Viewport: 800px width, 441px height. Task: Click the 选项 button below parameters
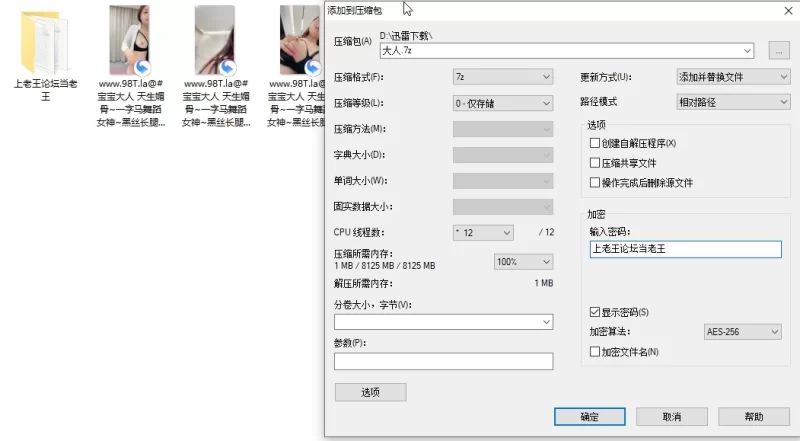coord(370,392)
